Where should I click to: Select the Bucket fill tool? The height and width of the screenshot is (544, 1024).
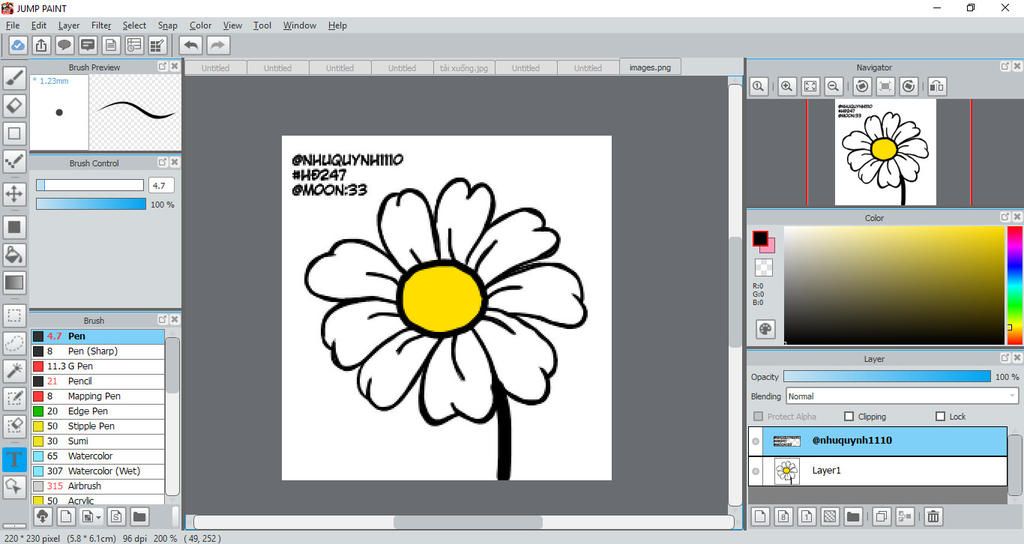tap(14, 254)
